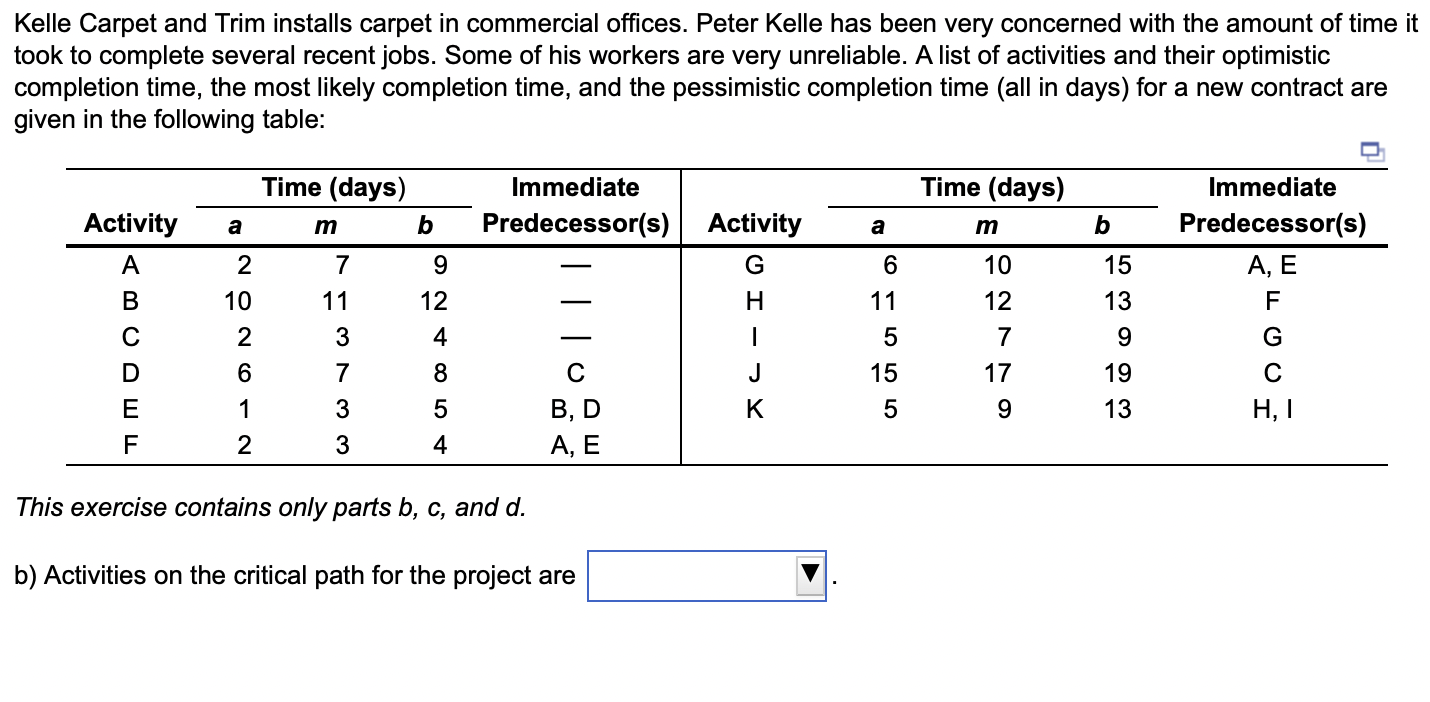Select the pessimistic time 19 for Activity J

[x=1119, y=372]
